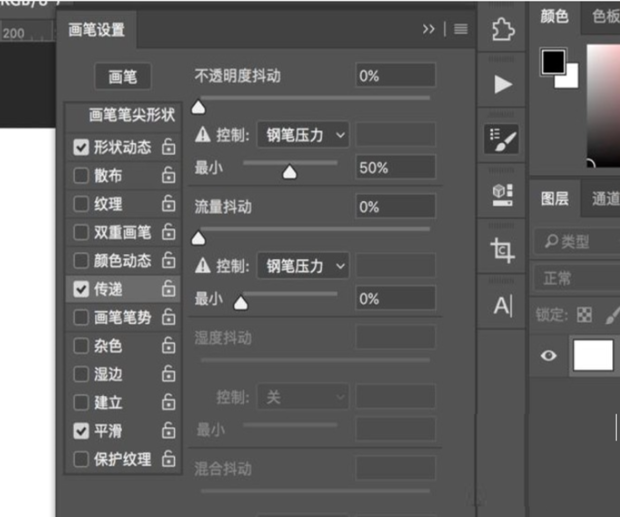Click the opacity 最小 50% value field

point(395,167)
